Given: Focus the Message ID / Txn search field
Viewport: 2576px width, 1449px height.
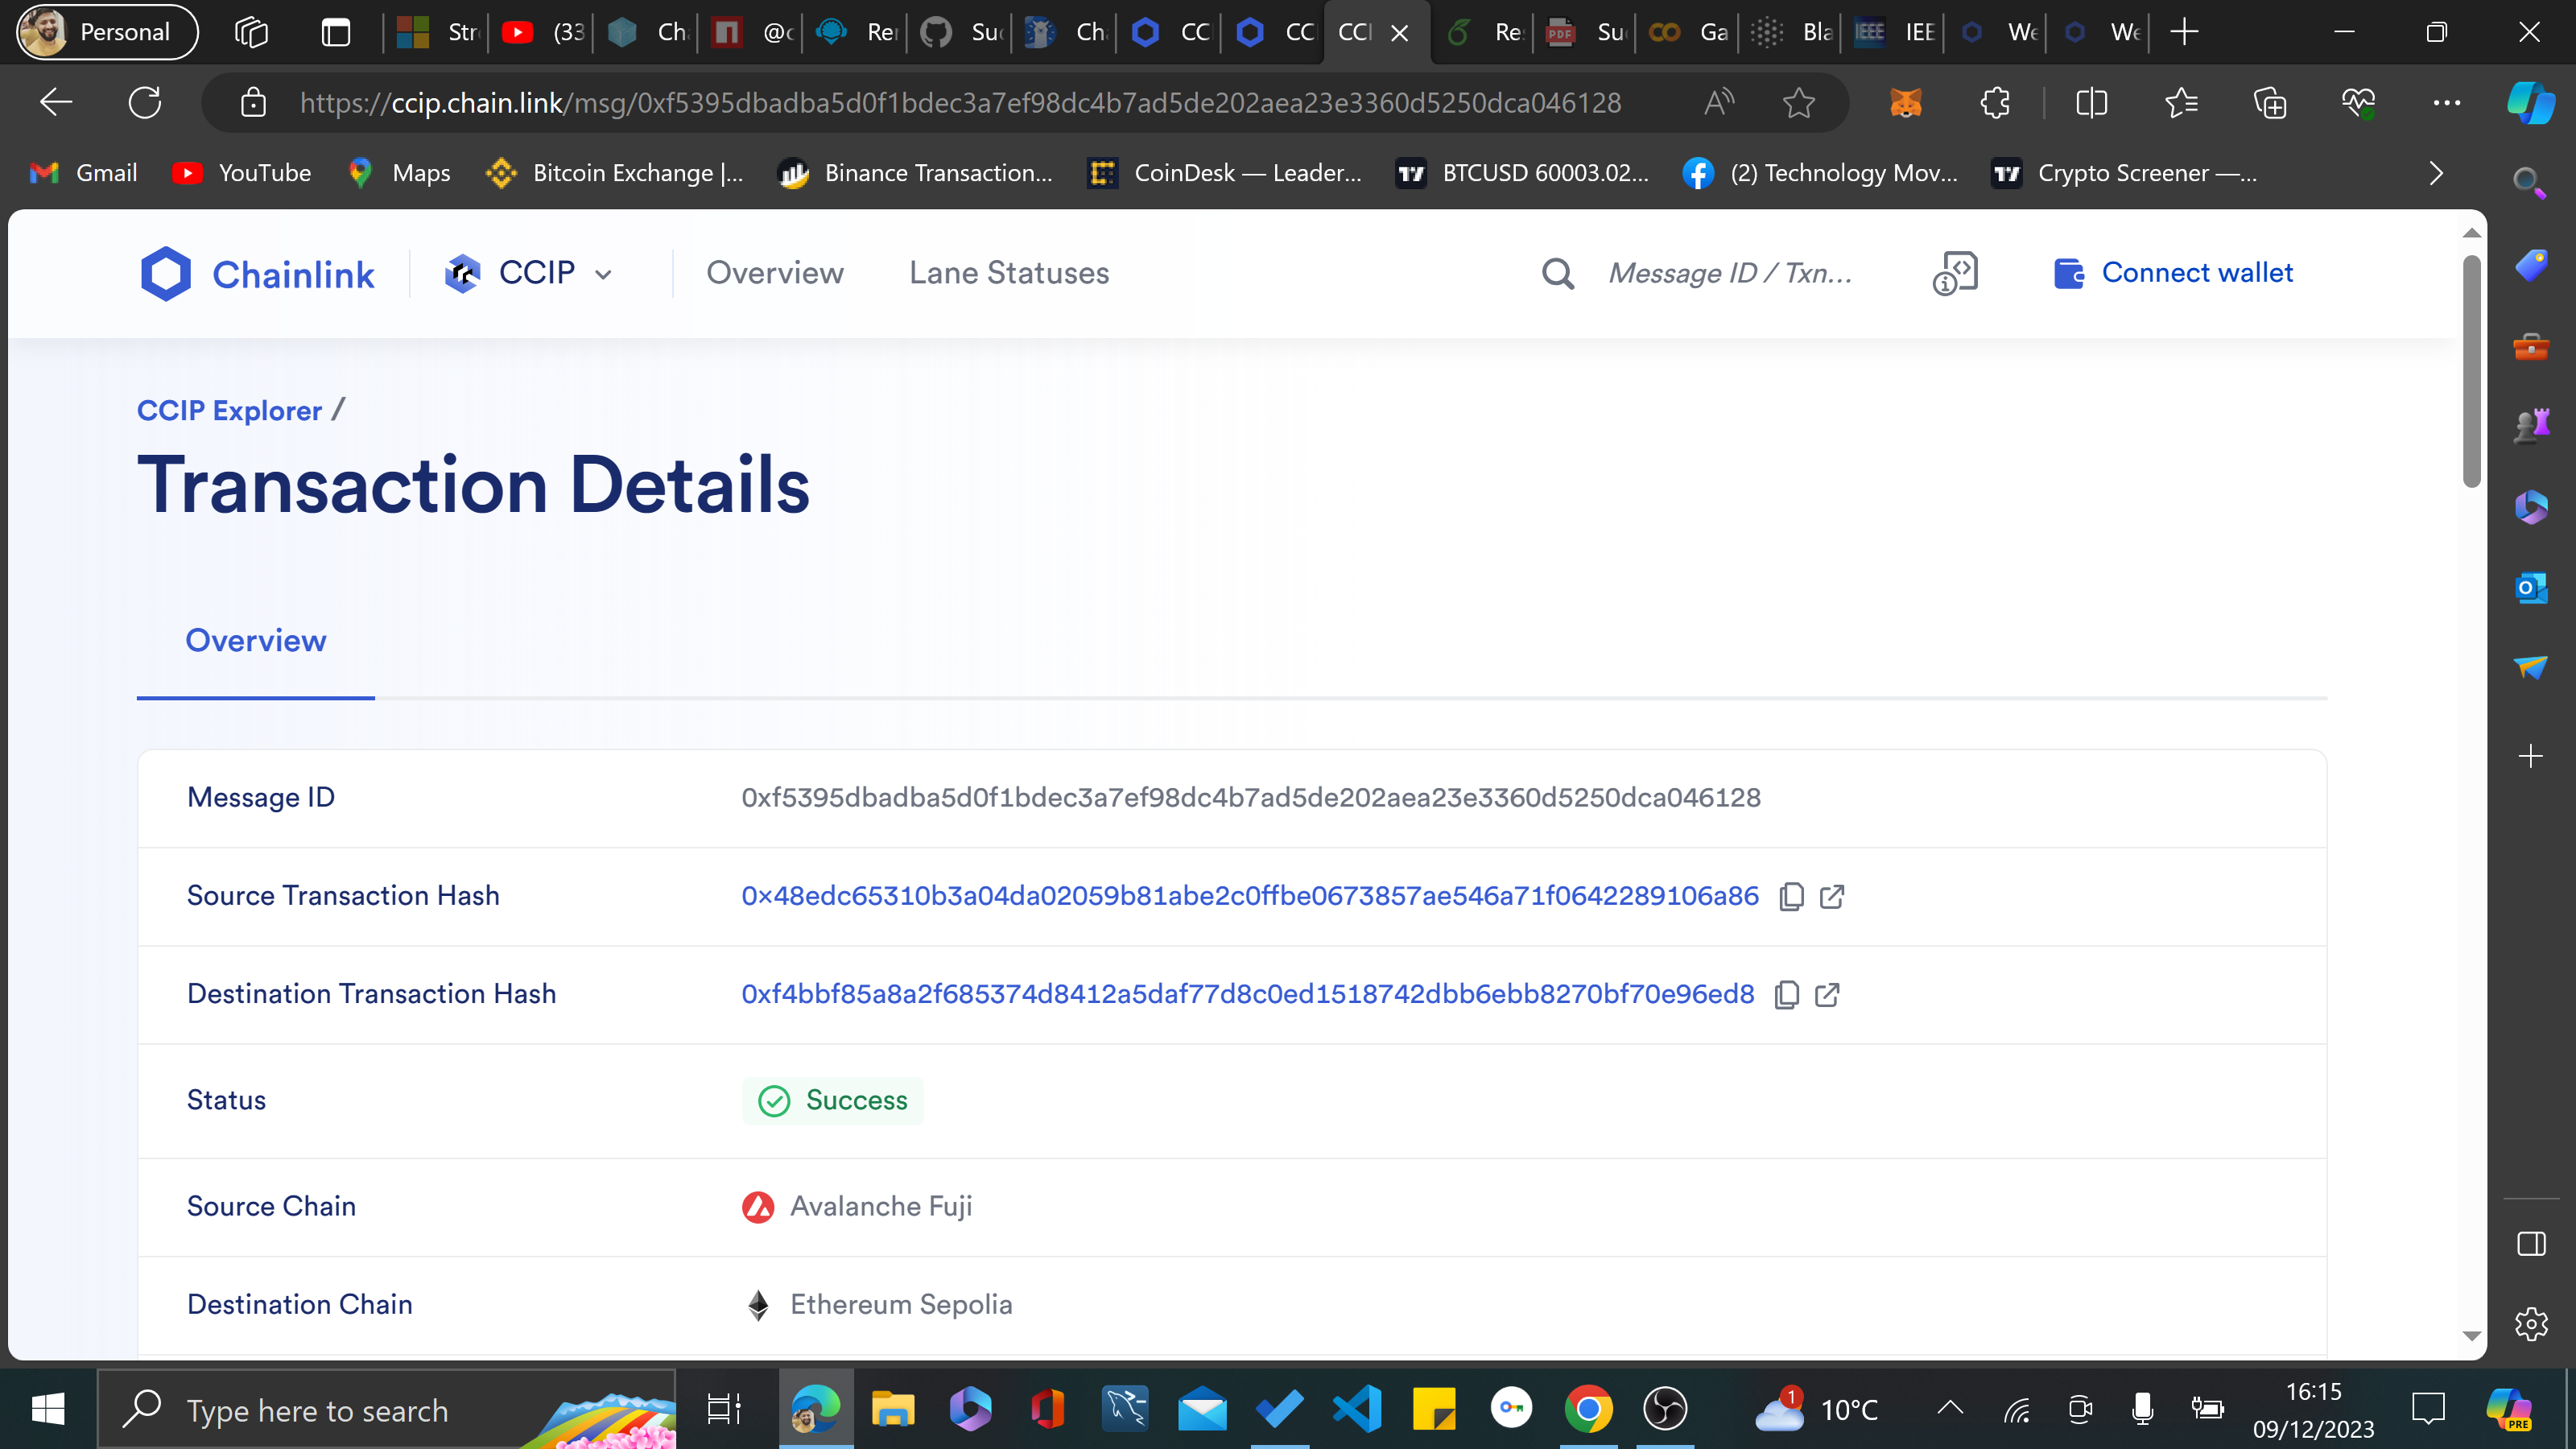Looking at the screenshot, I should [x=1730, y=273].
